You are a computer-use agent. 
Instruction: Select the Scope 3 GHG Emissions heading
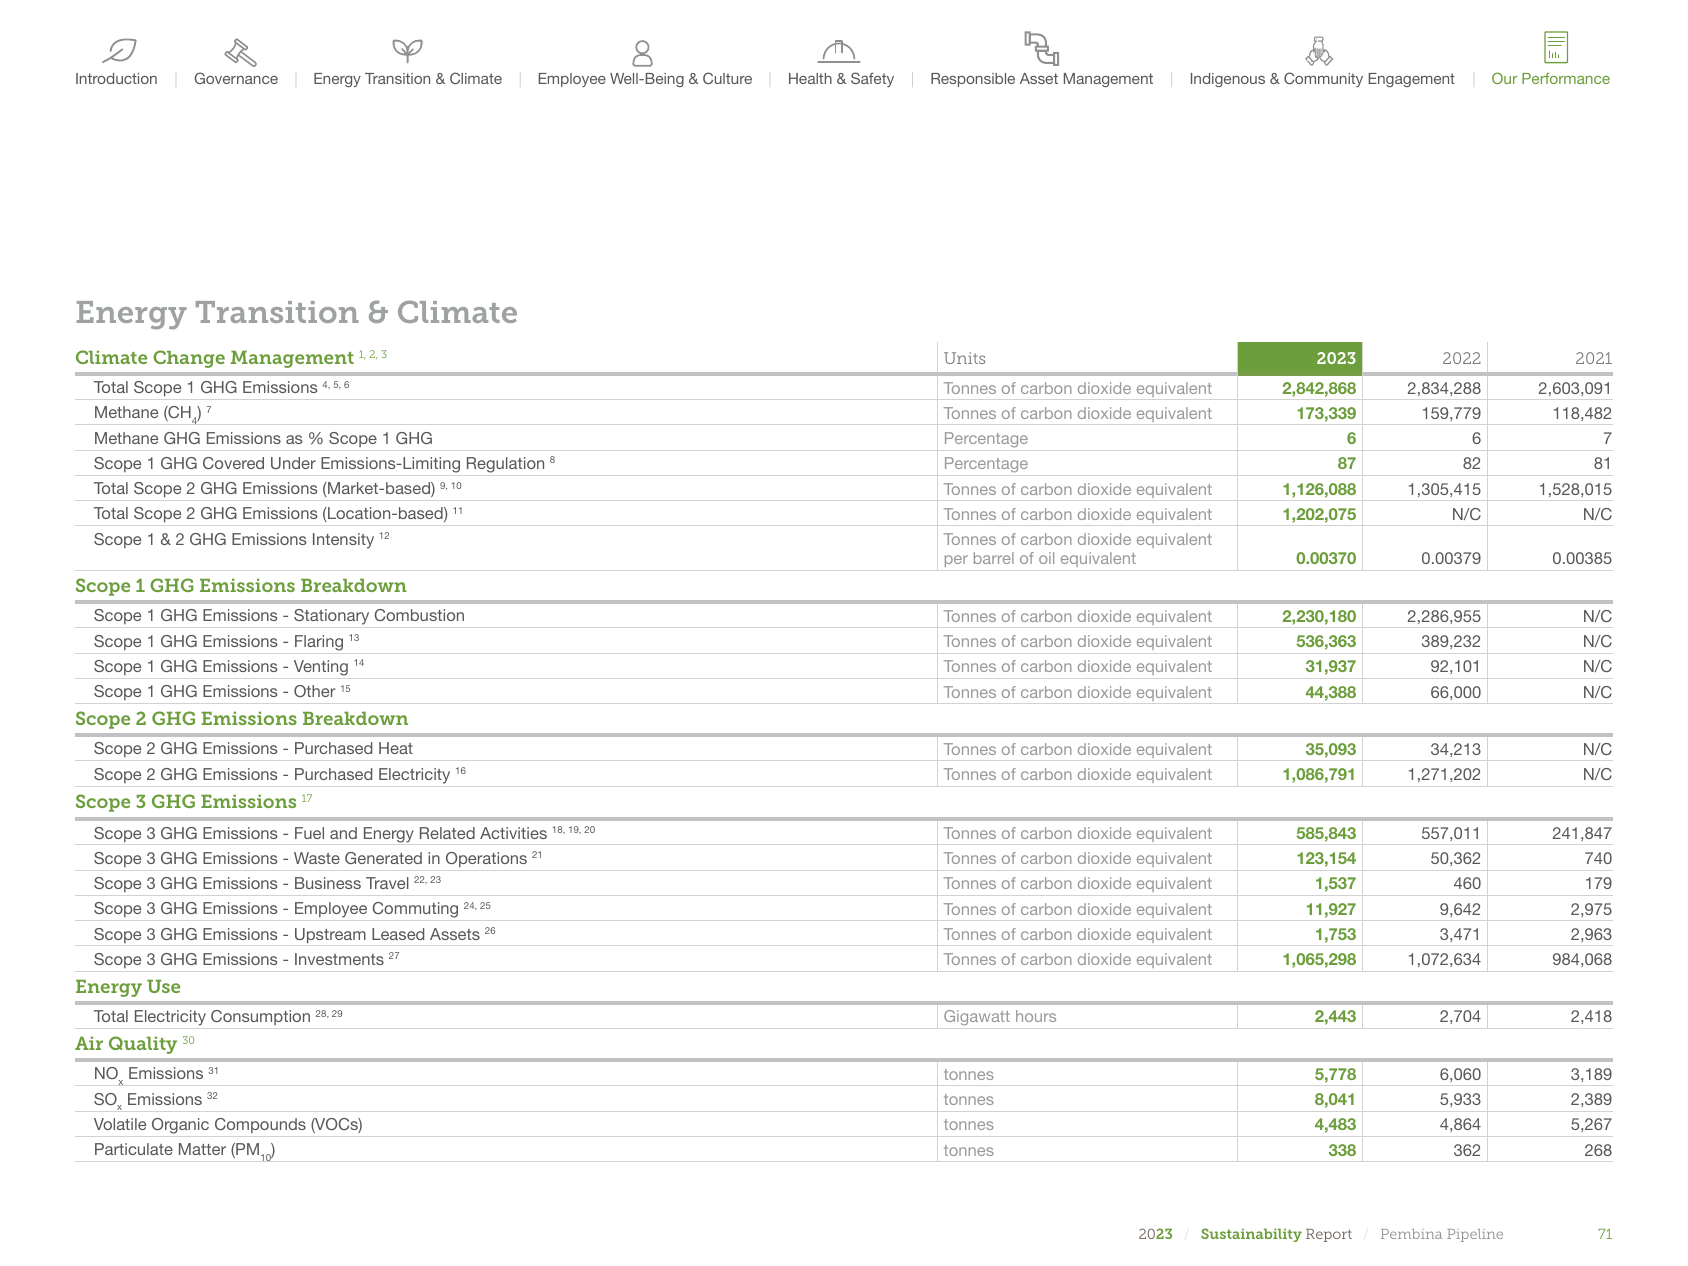(186, 802)
